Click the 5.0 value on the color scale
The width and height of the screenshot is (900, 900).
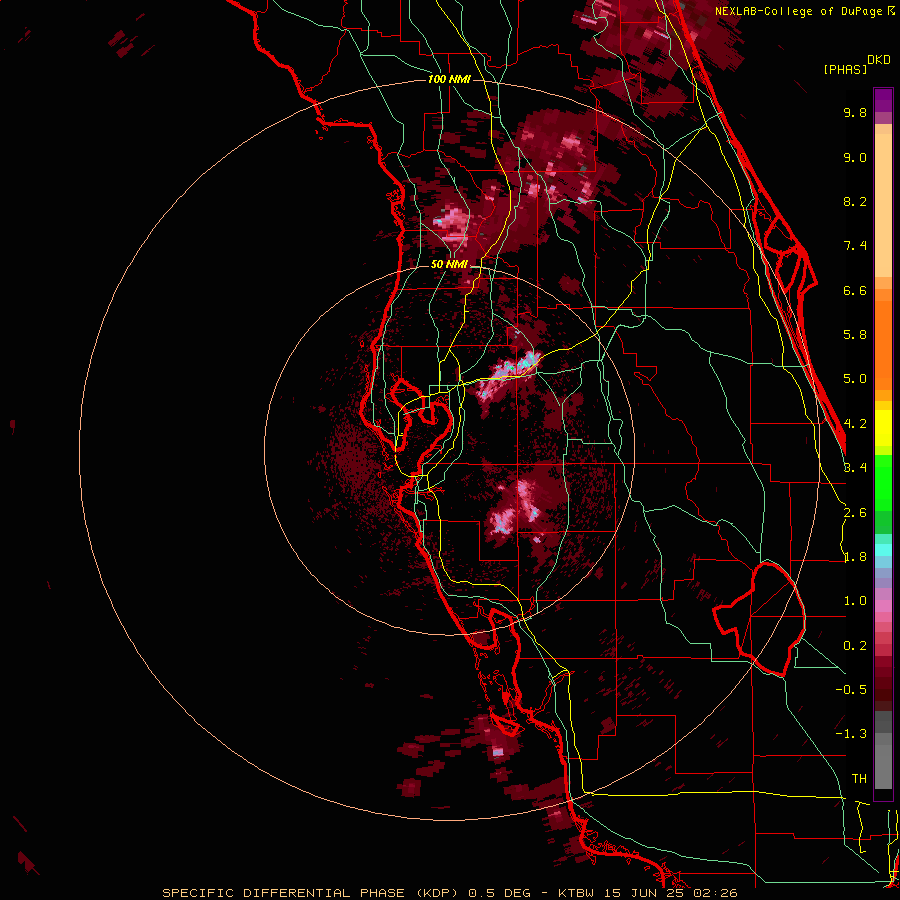tap(855, 379)
